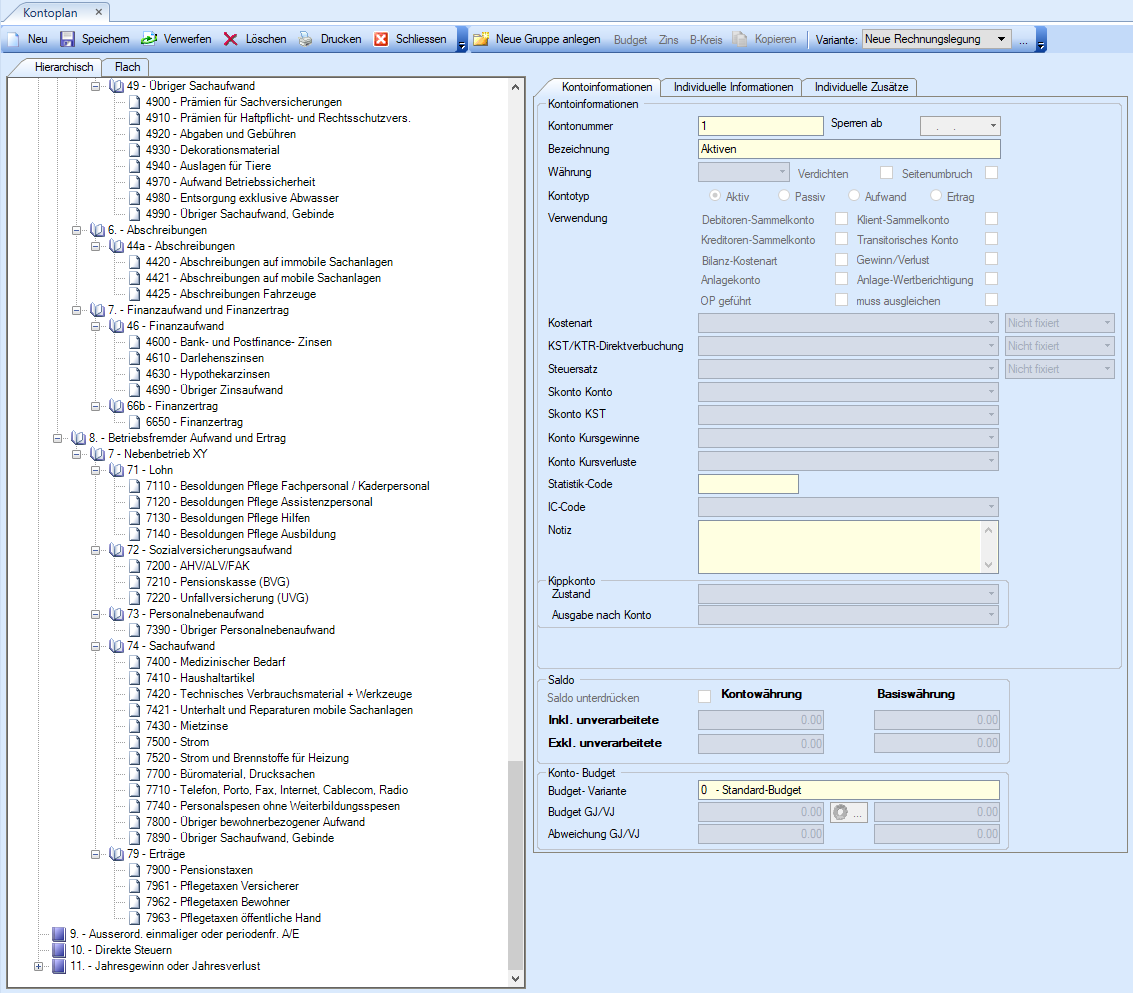The width and height of the screenshot is (1133, 993).
Task: Open the Sperren ab date dropdown
Action: (994, 126)
